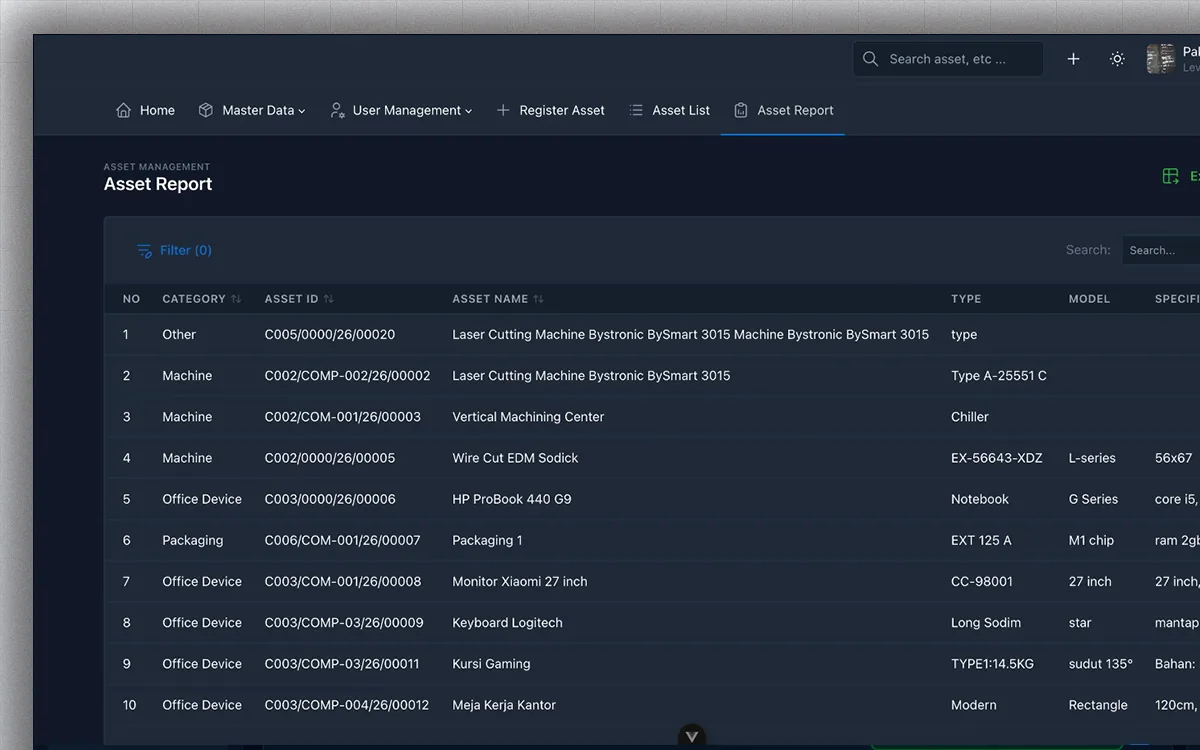Click the magnifier icon in the asset search bar
This screenshot has height=750, width=1200.
(x=870, y=59)
